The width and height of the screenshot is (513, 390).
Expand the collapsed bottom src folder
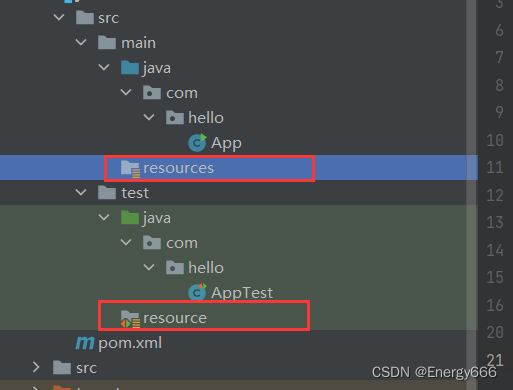click(x=36, y=367)
